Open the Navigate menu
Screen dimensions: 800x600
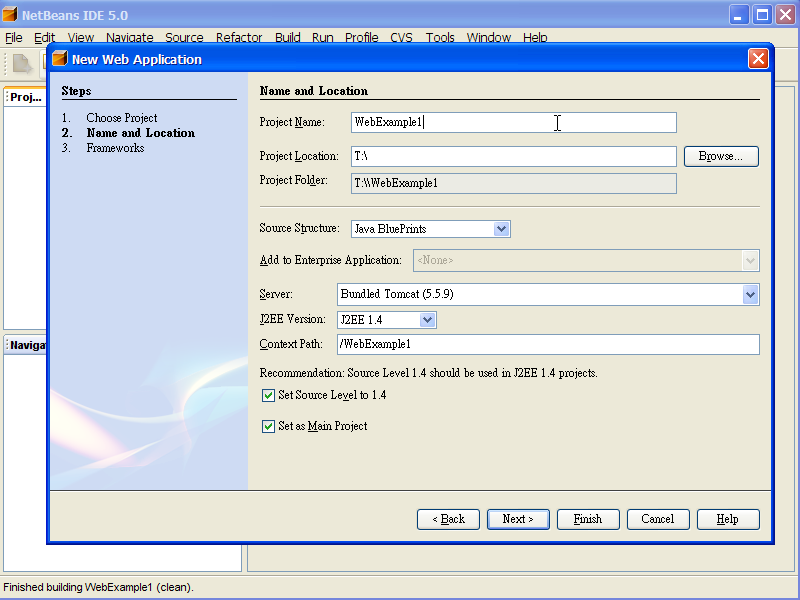tap(130, 37)
